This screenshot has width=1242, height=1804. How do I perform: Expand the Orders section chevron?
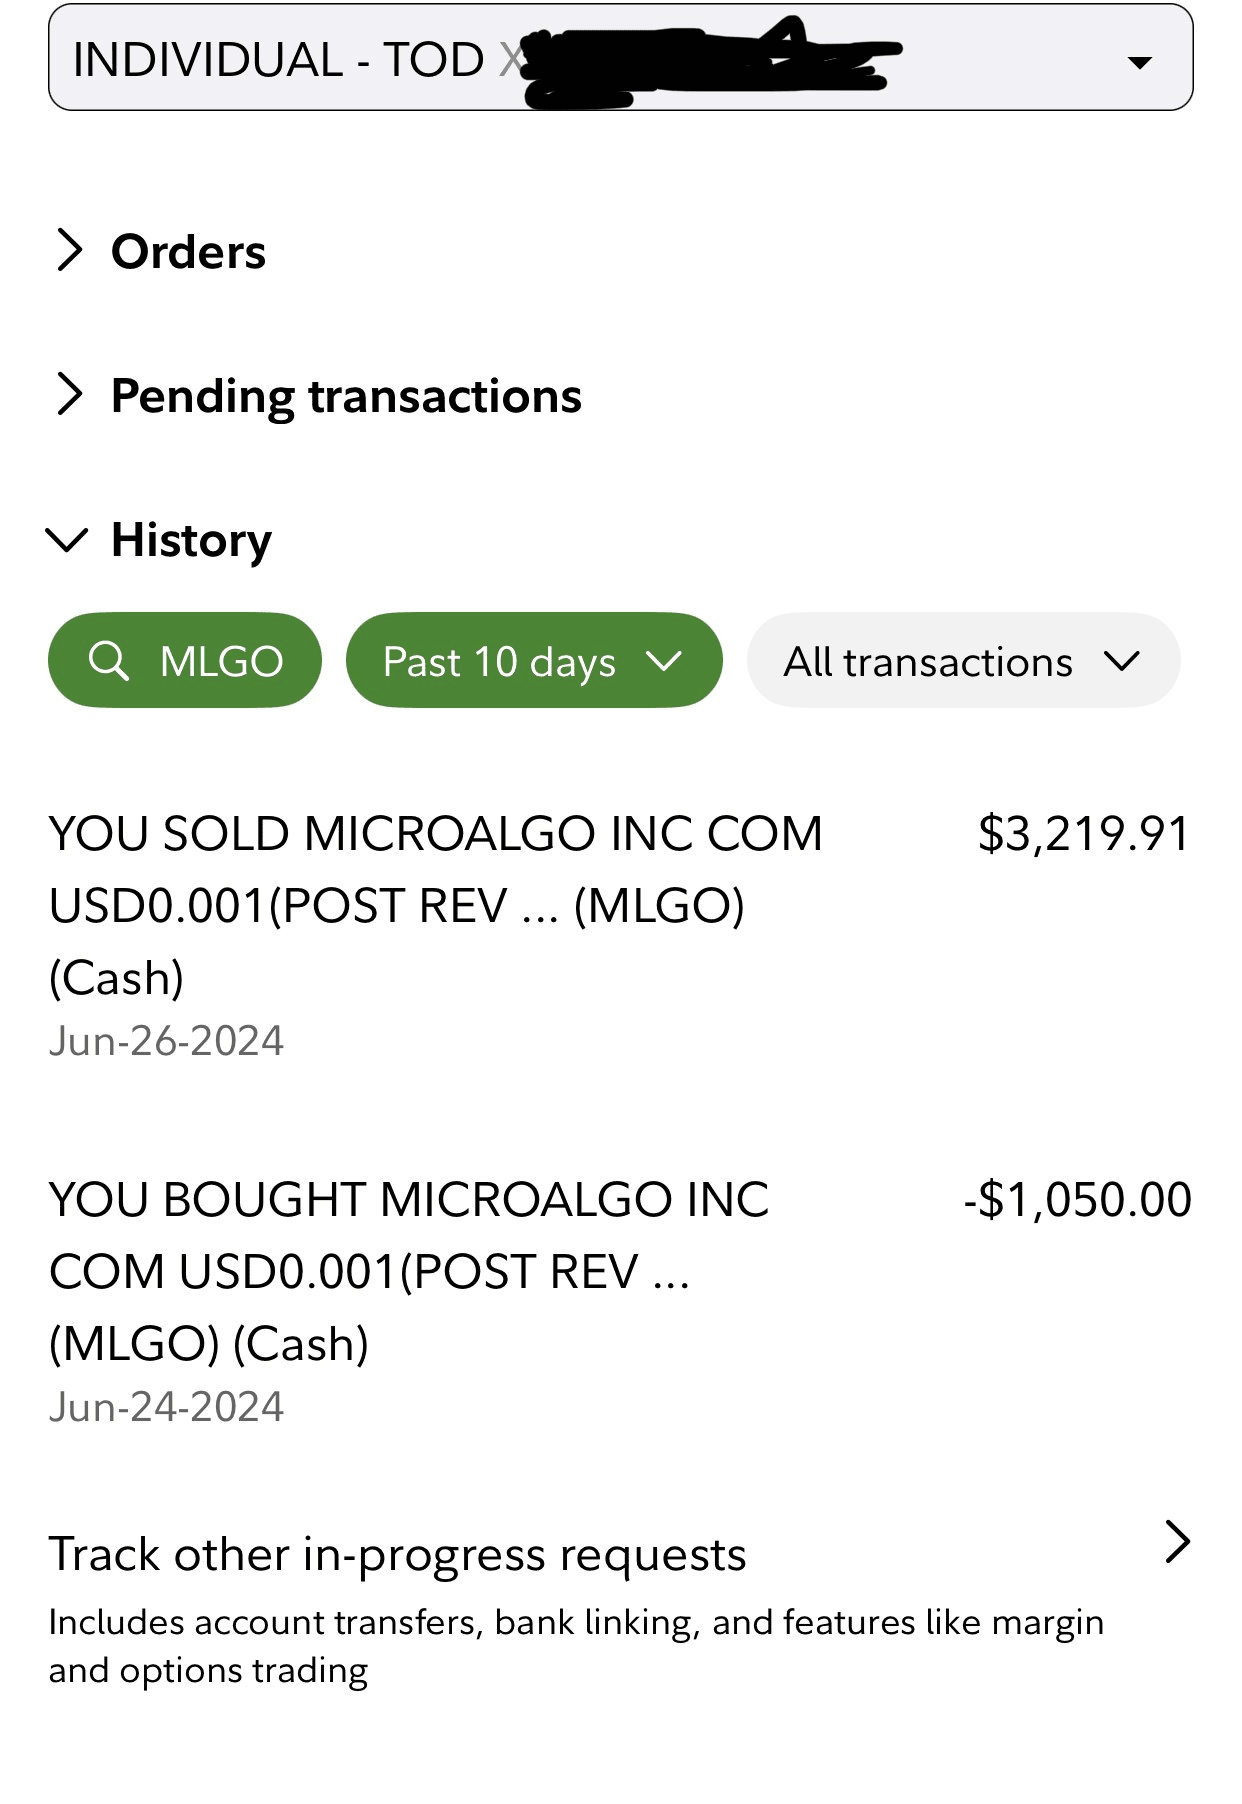point(68,250)
